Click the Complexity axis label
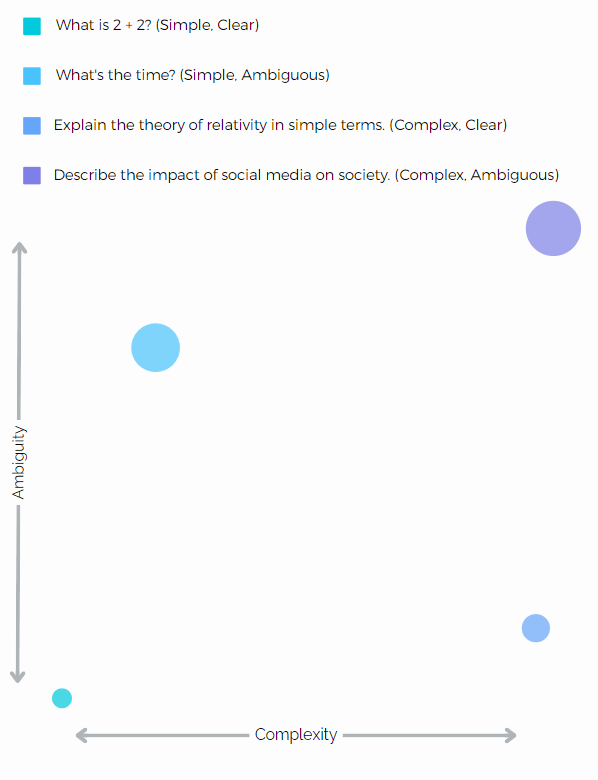 (296, 734)
